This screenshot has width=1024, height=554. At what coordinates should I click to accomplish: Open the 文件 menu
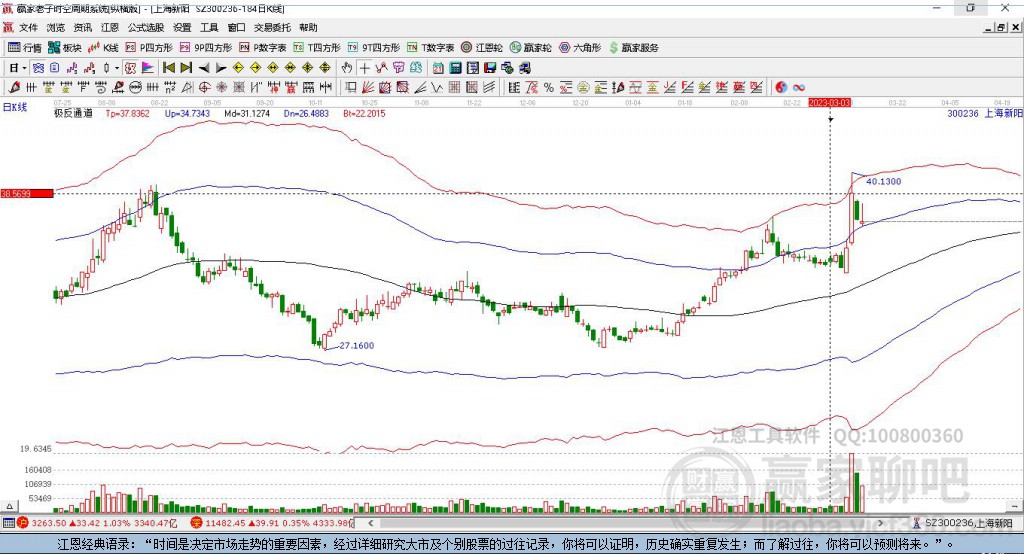point(28,27)
